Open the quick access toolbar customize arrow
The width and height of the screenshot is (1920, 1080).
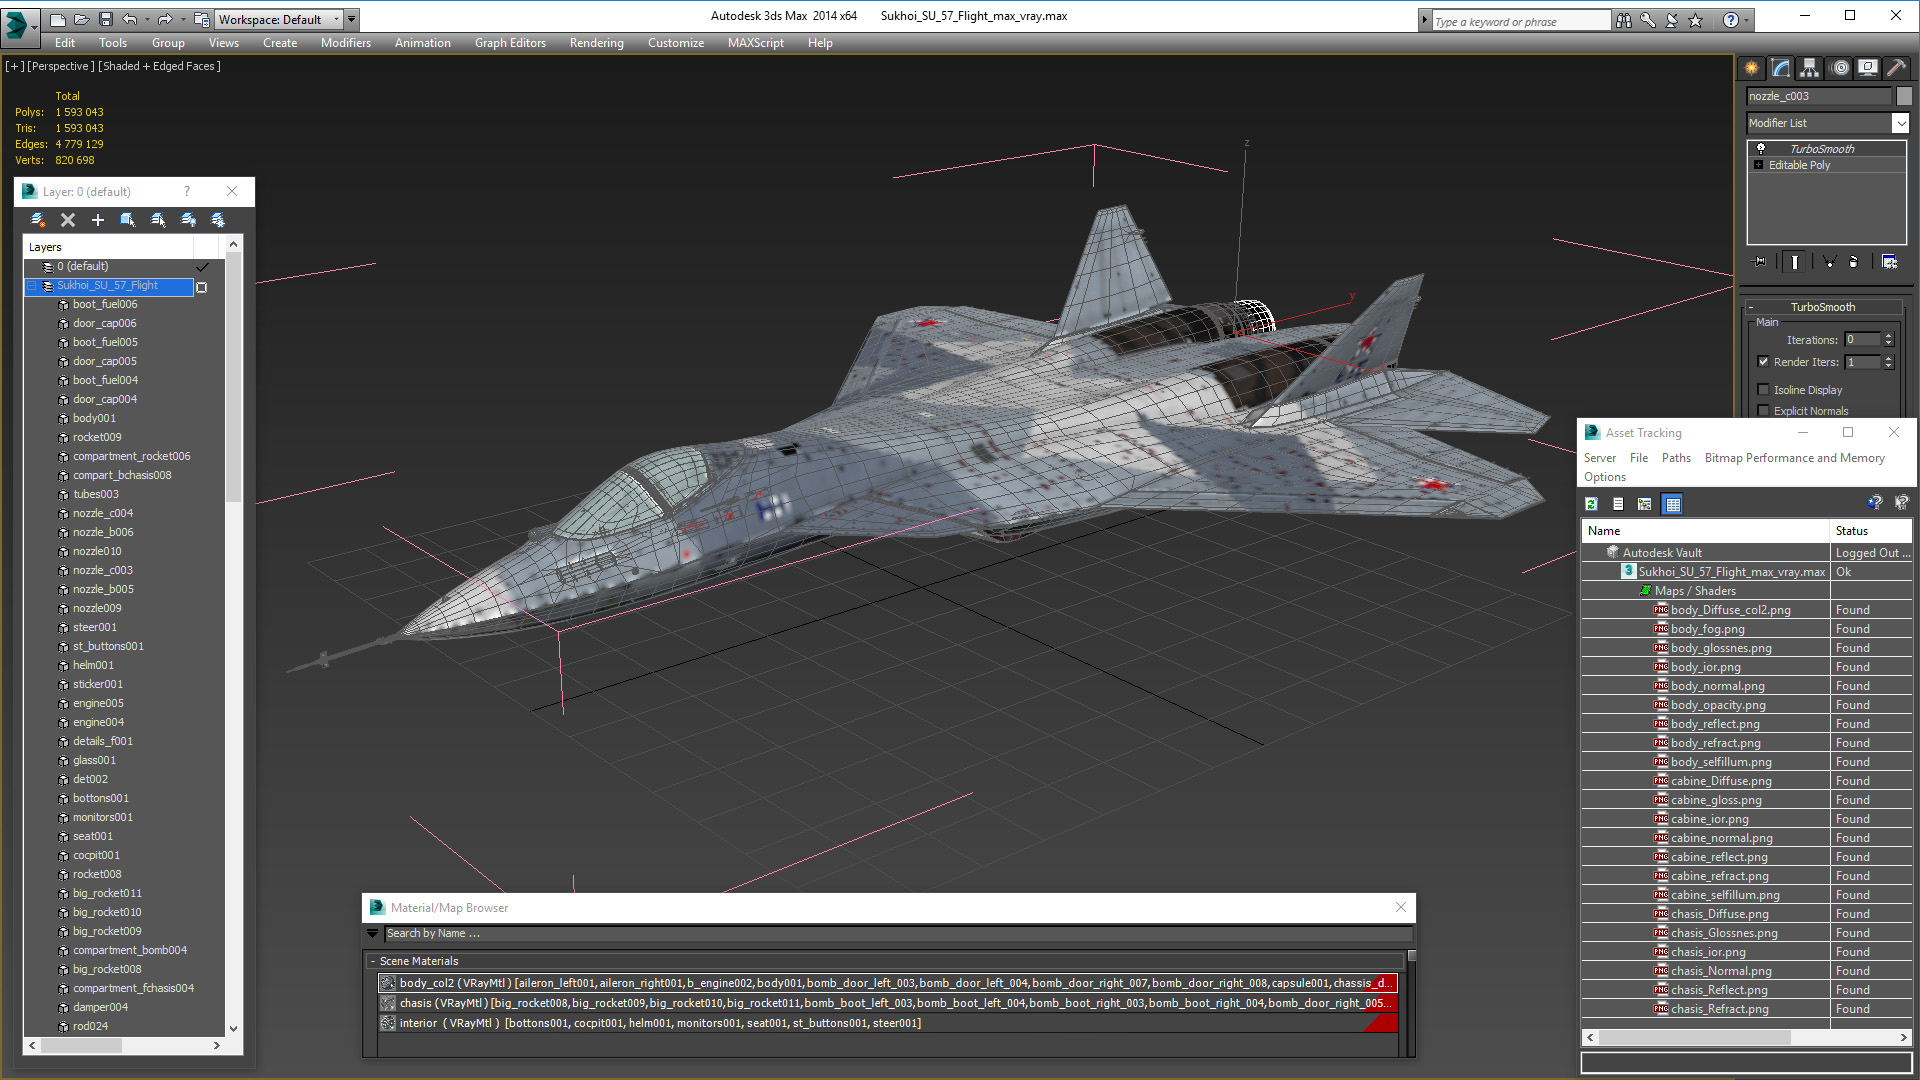point(352,19)
